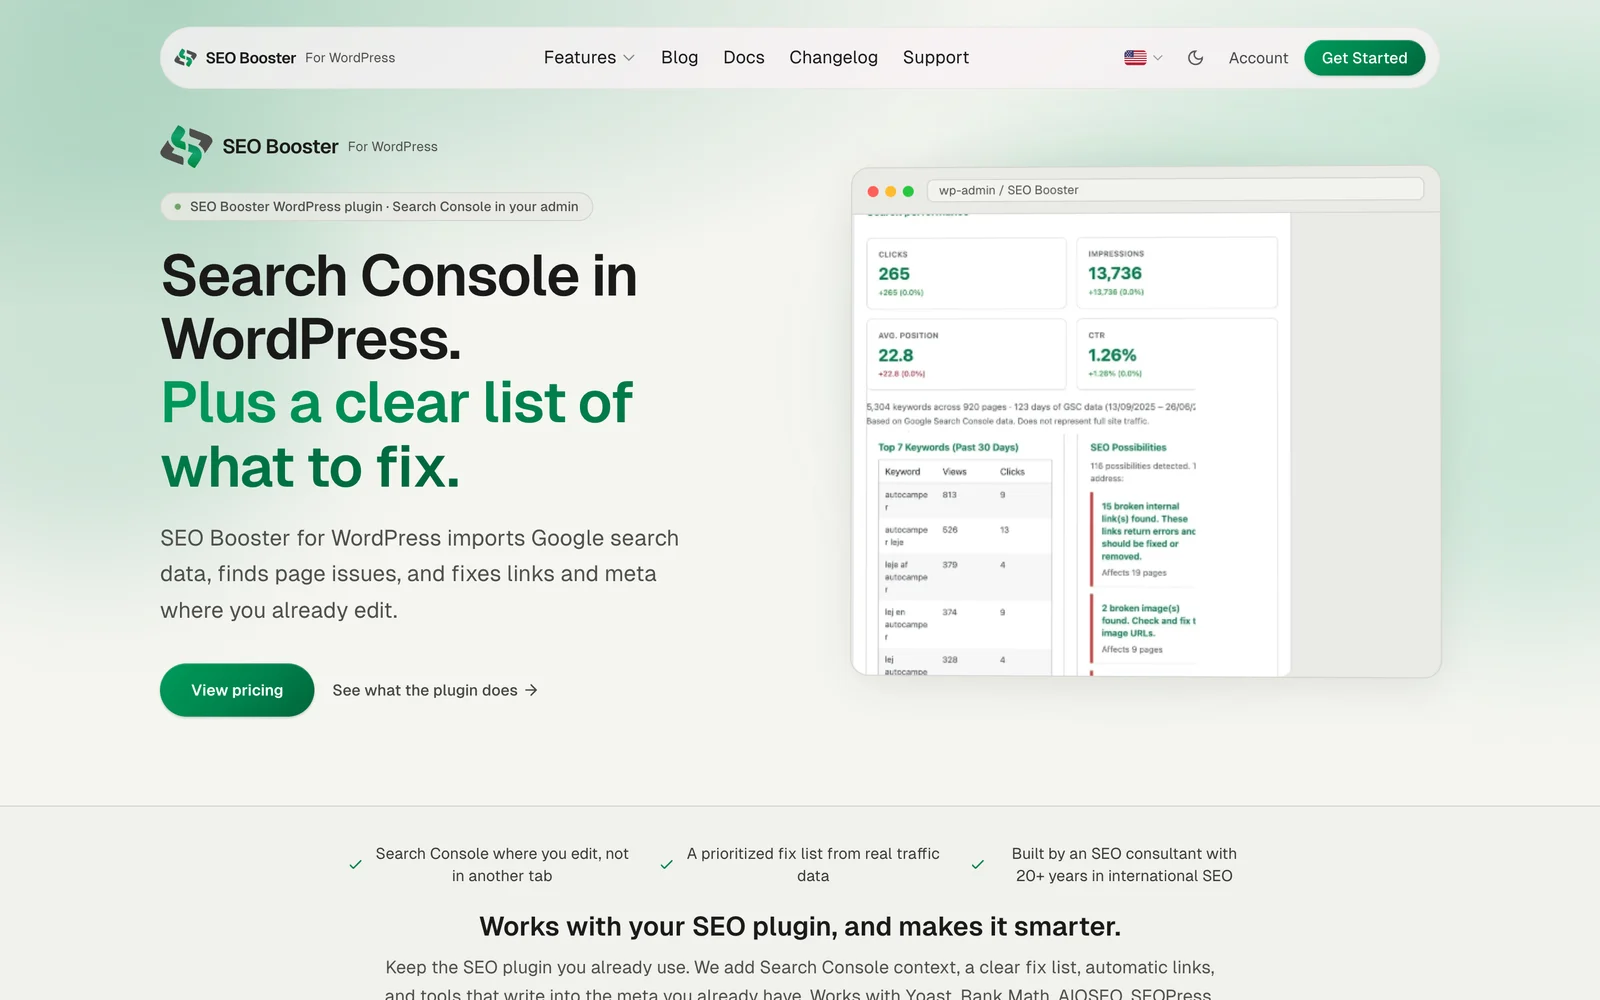Viewport: 1600px width, 1000px height.
Task: Open the Support page
Action: [936, 57]
